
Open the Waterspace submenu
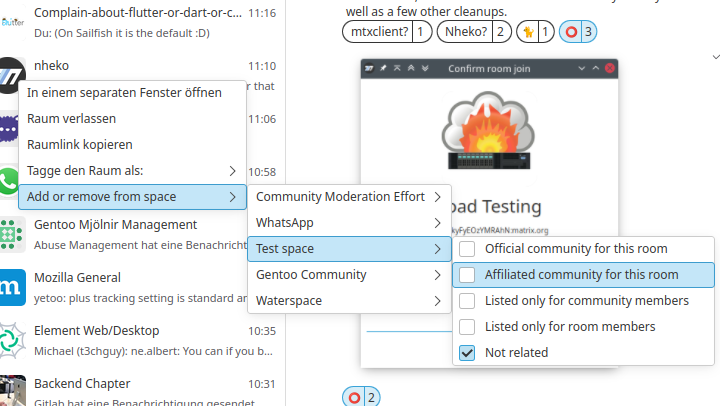(x=349, y=300)
